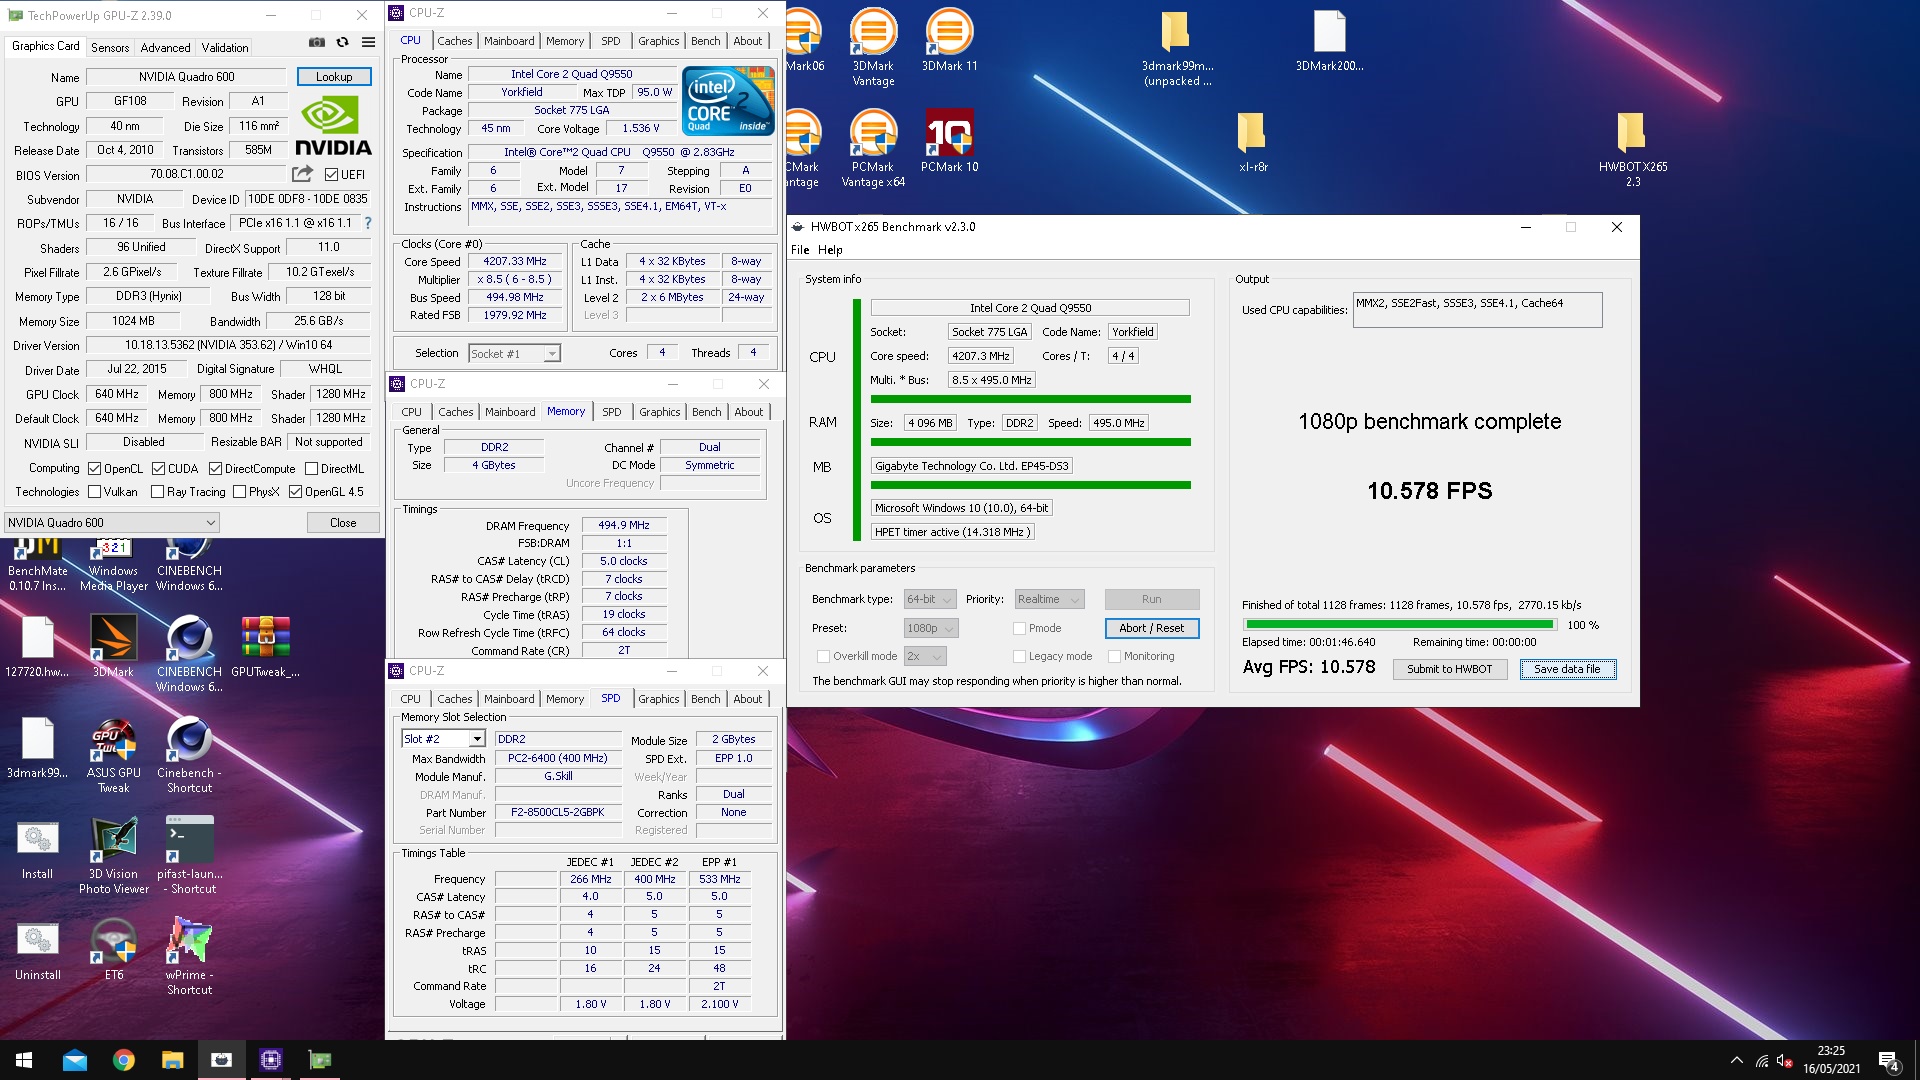Open the 3DMark Vantage desktop icon

click(x=873, y=47)
